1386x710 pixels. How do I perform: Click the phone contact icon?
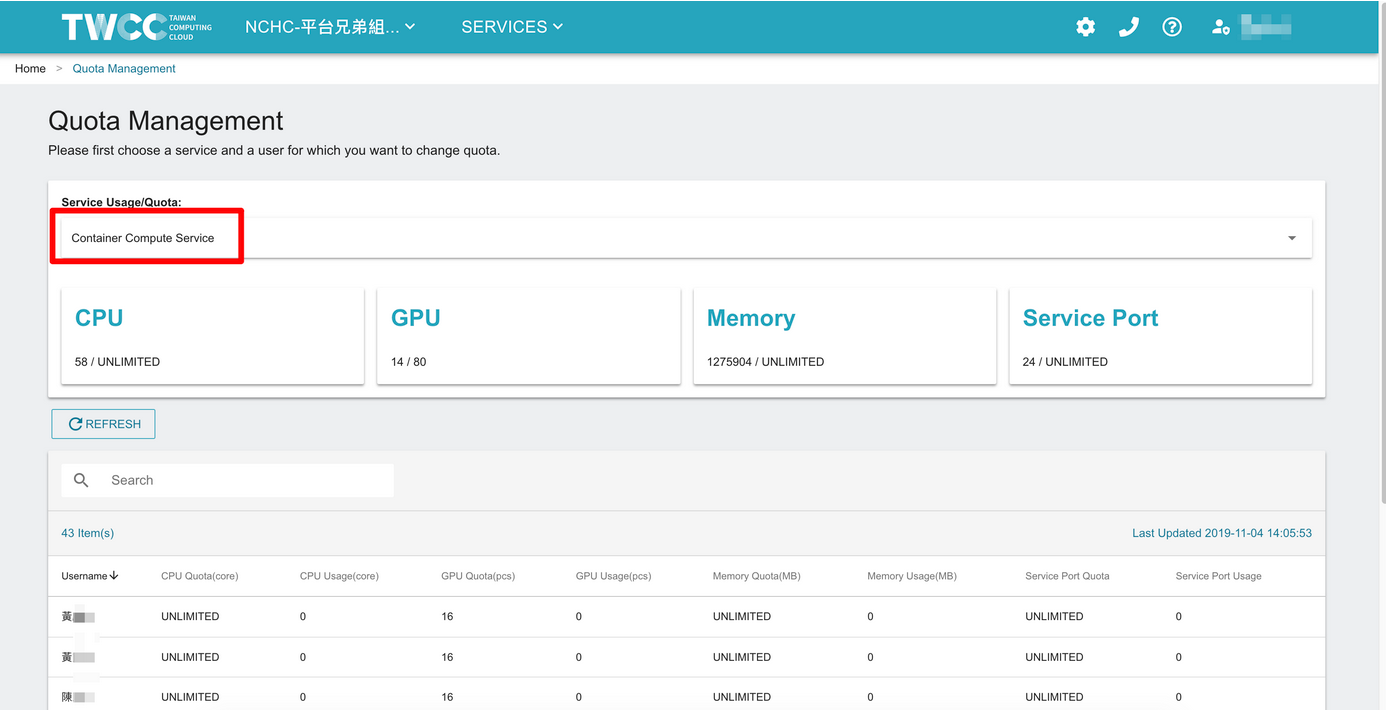pos(1128,27)
